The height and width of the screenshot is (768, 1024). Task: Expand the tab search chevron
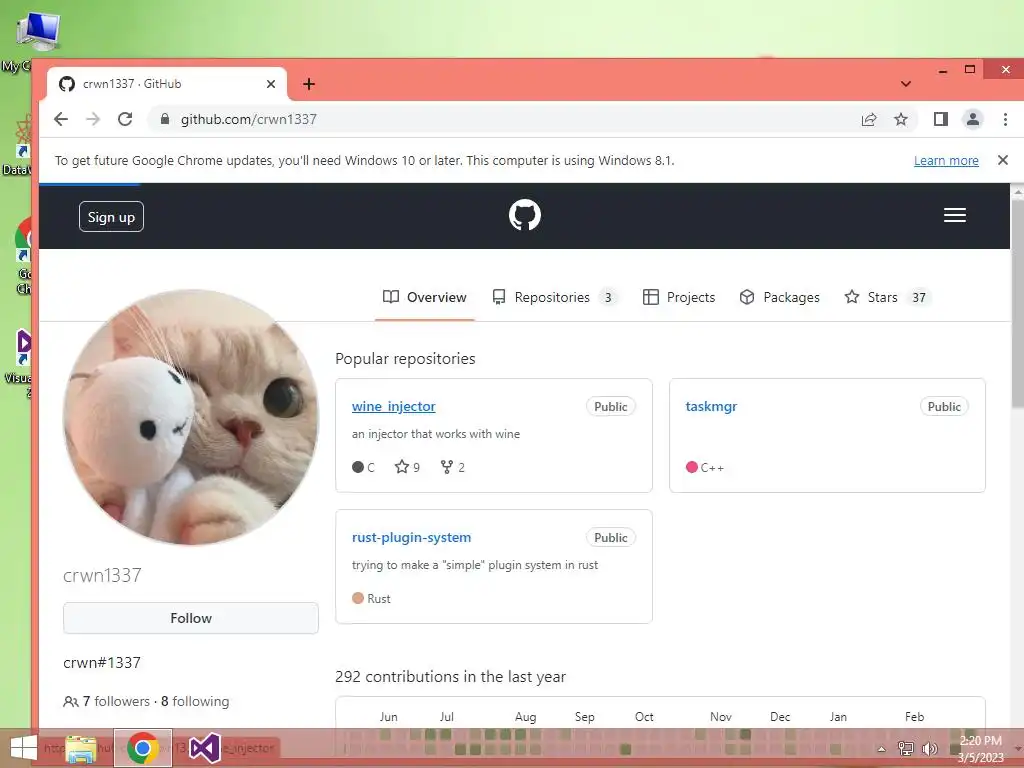tap(905, 84)
